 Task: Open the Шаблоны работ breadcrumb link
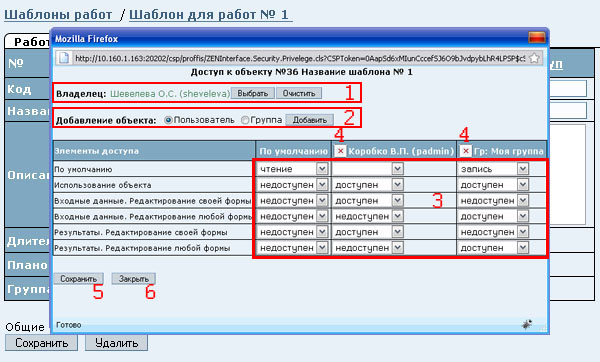(x=58, y=15)
